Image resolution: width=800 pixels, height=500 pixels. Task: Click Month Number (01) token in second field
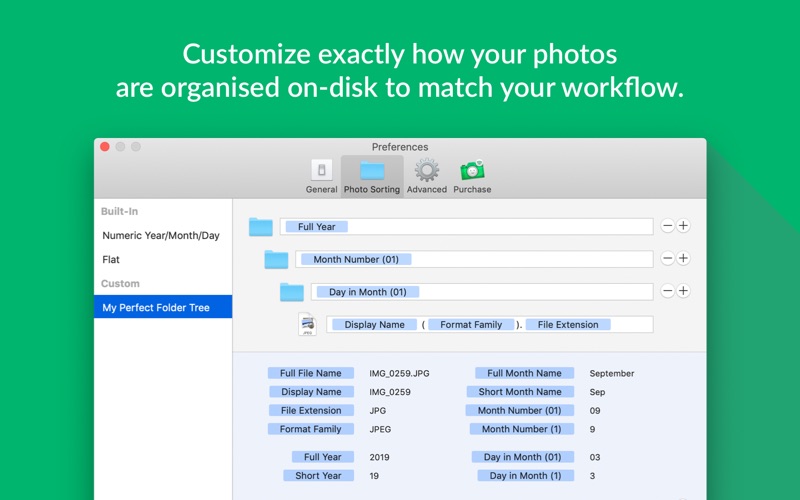point(356,259)
